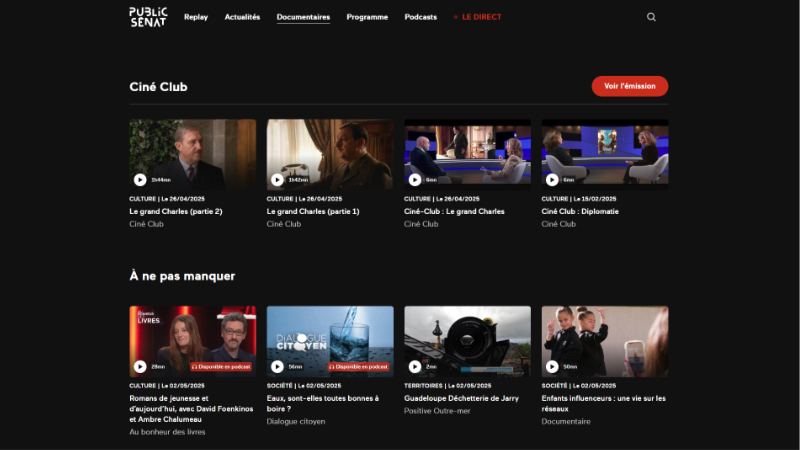Watch Le Direct live stream
The image size is (800, 450).
coord(477,17)
